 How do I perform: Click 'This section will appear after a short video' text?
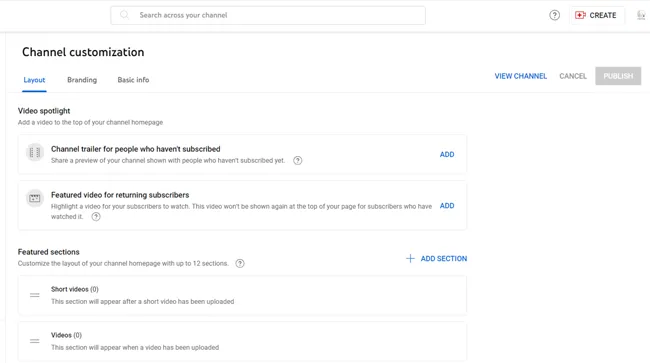pyautogui.click(x=143, y=302)
